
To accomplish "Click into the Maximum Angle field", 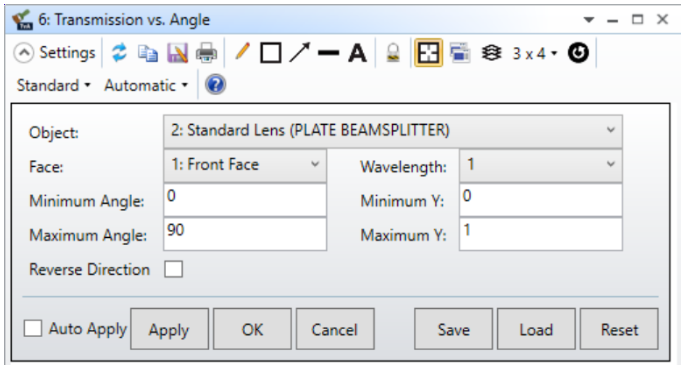I will (245, 234).
